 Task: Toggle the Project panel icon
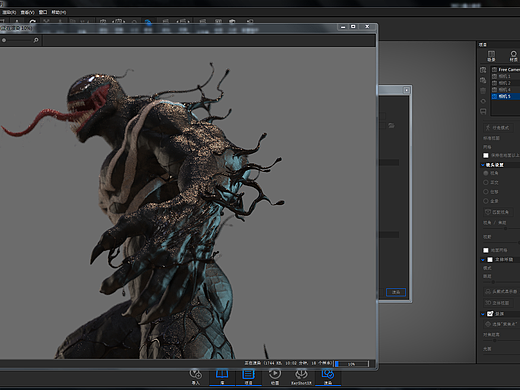(x=248, y=374)
